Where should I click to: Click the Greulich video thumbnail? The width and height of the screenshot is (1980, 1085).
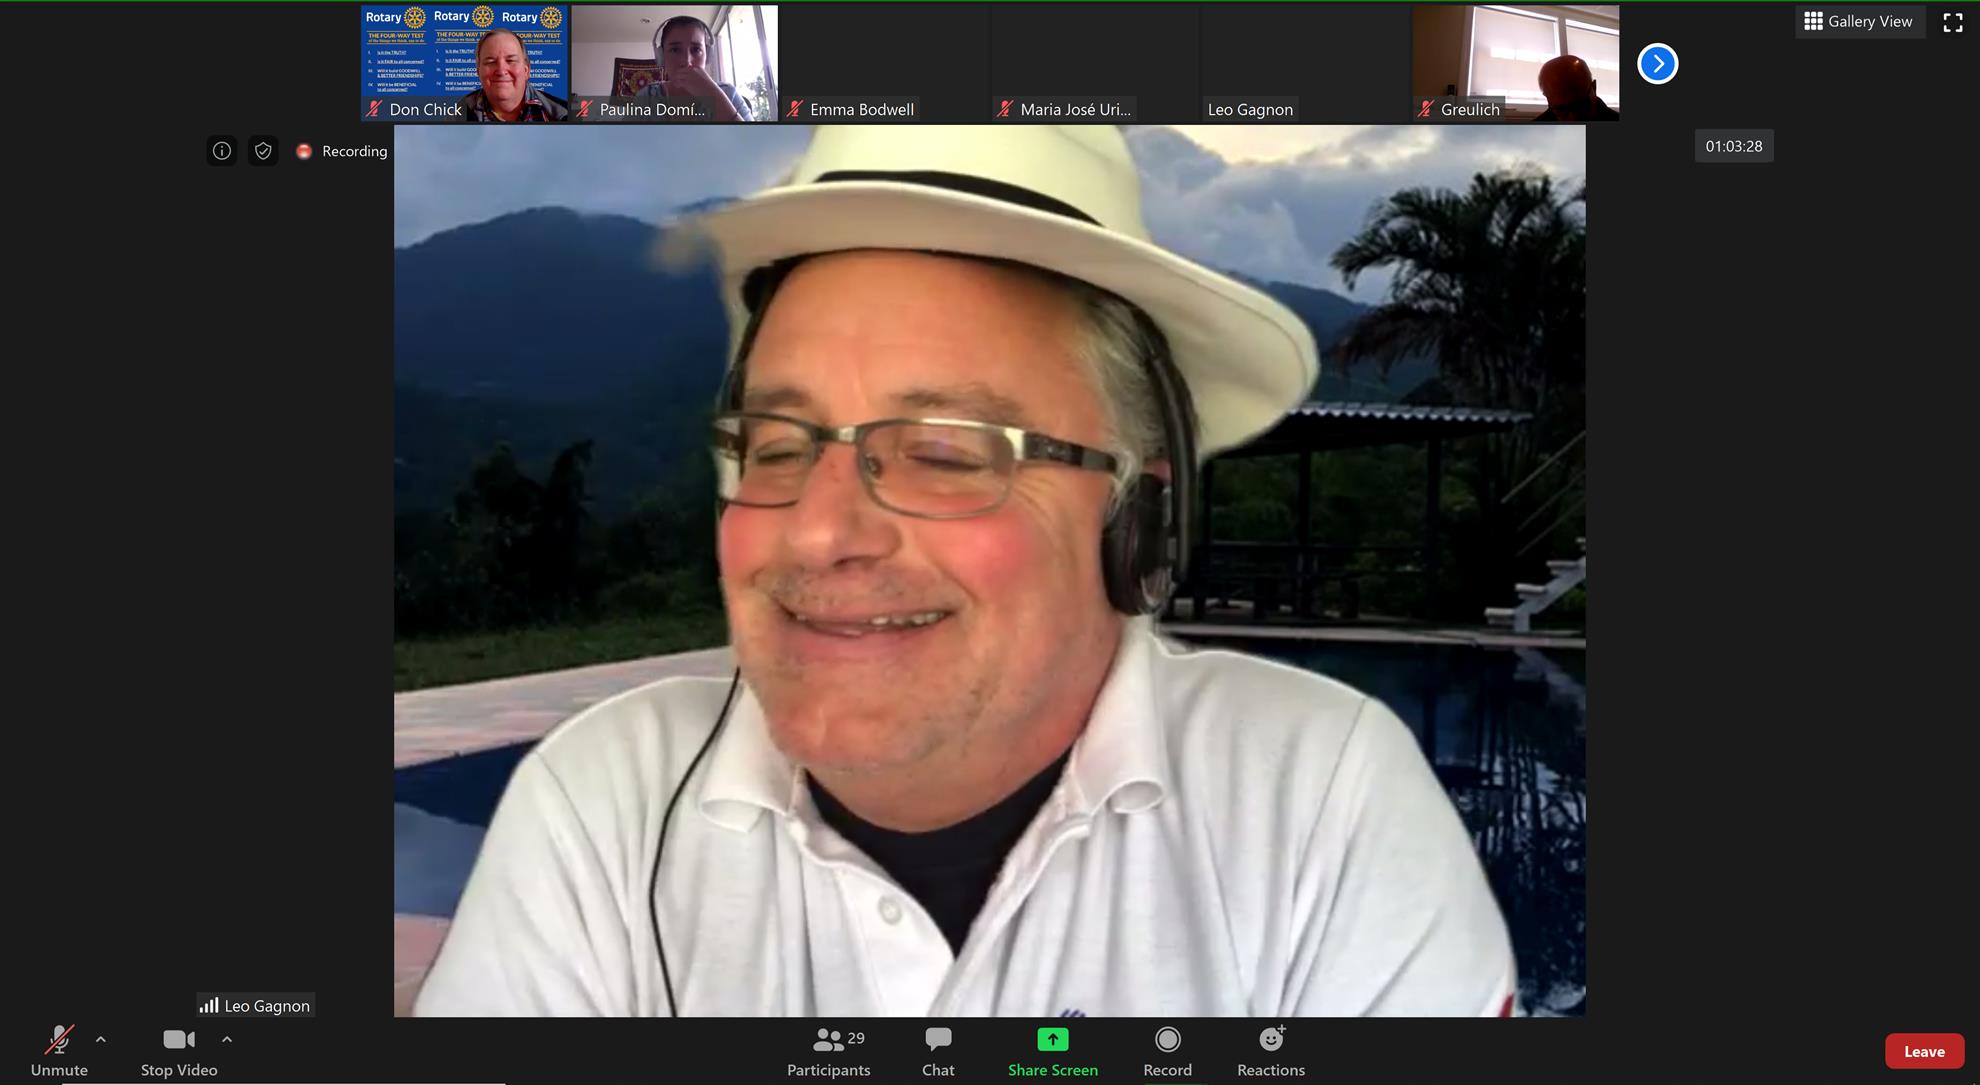click(x=1515, y=62)
